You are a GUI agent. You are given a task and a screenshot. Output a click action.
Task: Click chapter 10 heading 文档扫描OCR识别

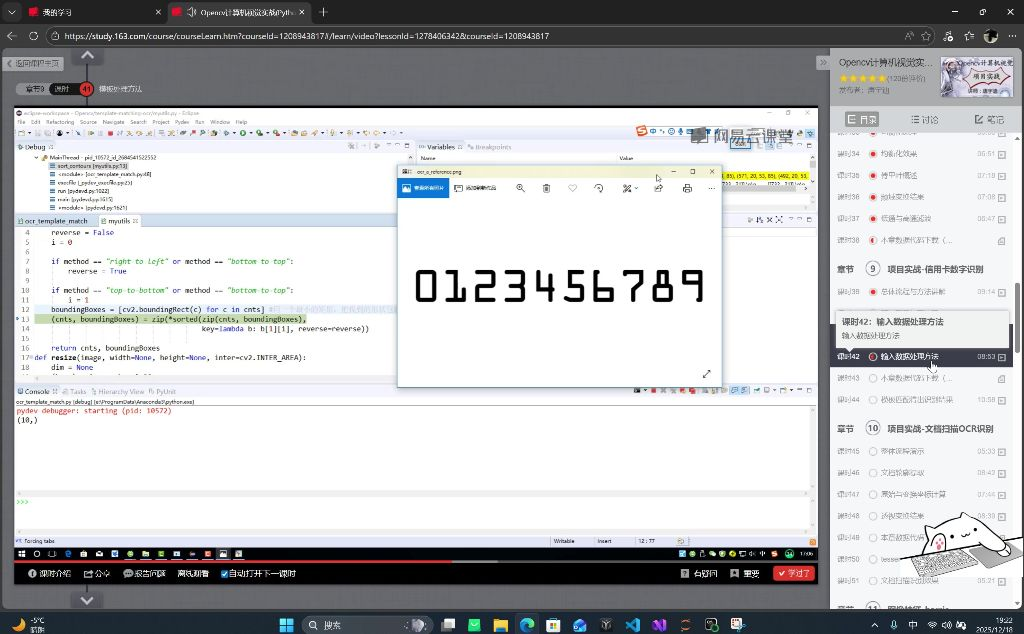pyautogui.click(x=940, y=429)
